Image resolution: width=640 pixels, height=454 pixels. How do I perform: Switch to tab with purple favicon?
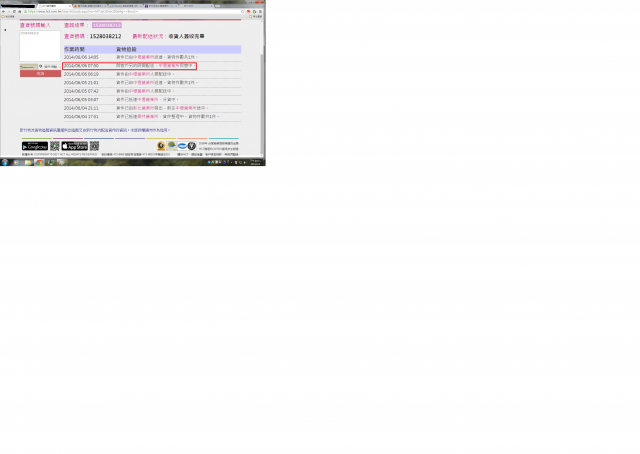pyautogui.click(x=161, y=6)
